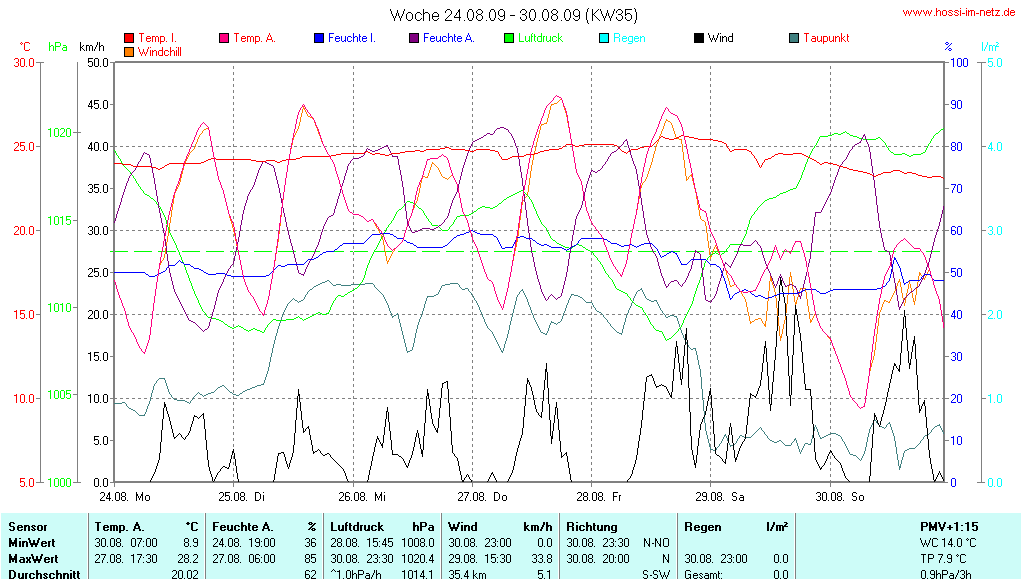Click the purple Feuchte A. legend swatch
This screenshot has height=579, width=1021.
click(x=414, y=38)
